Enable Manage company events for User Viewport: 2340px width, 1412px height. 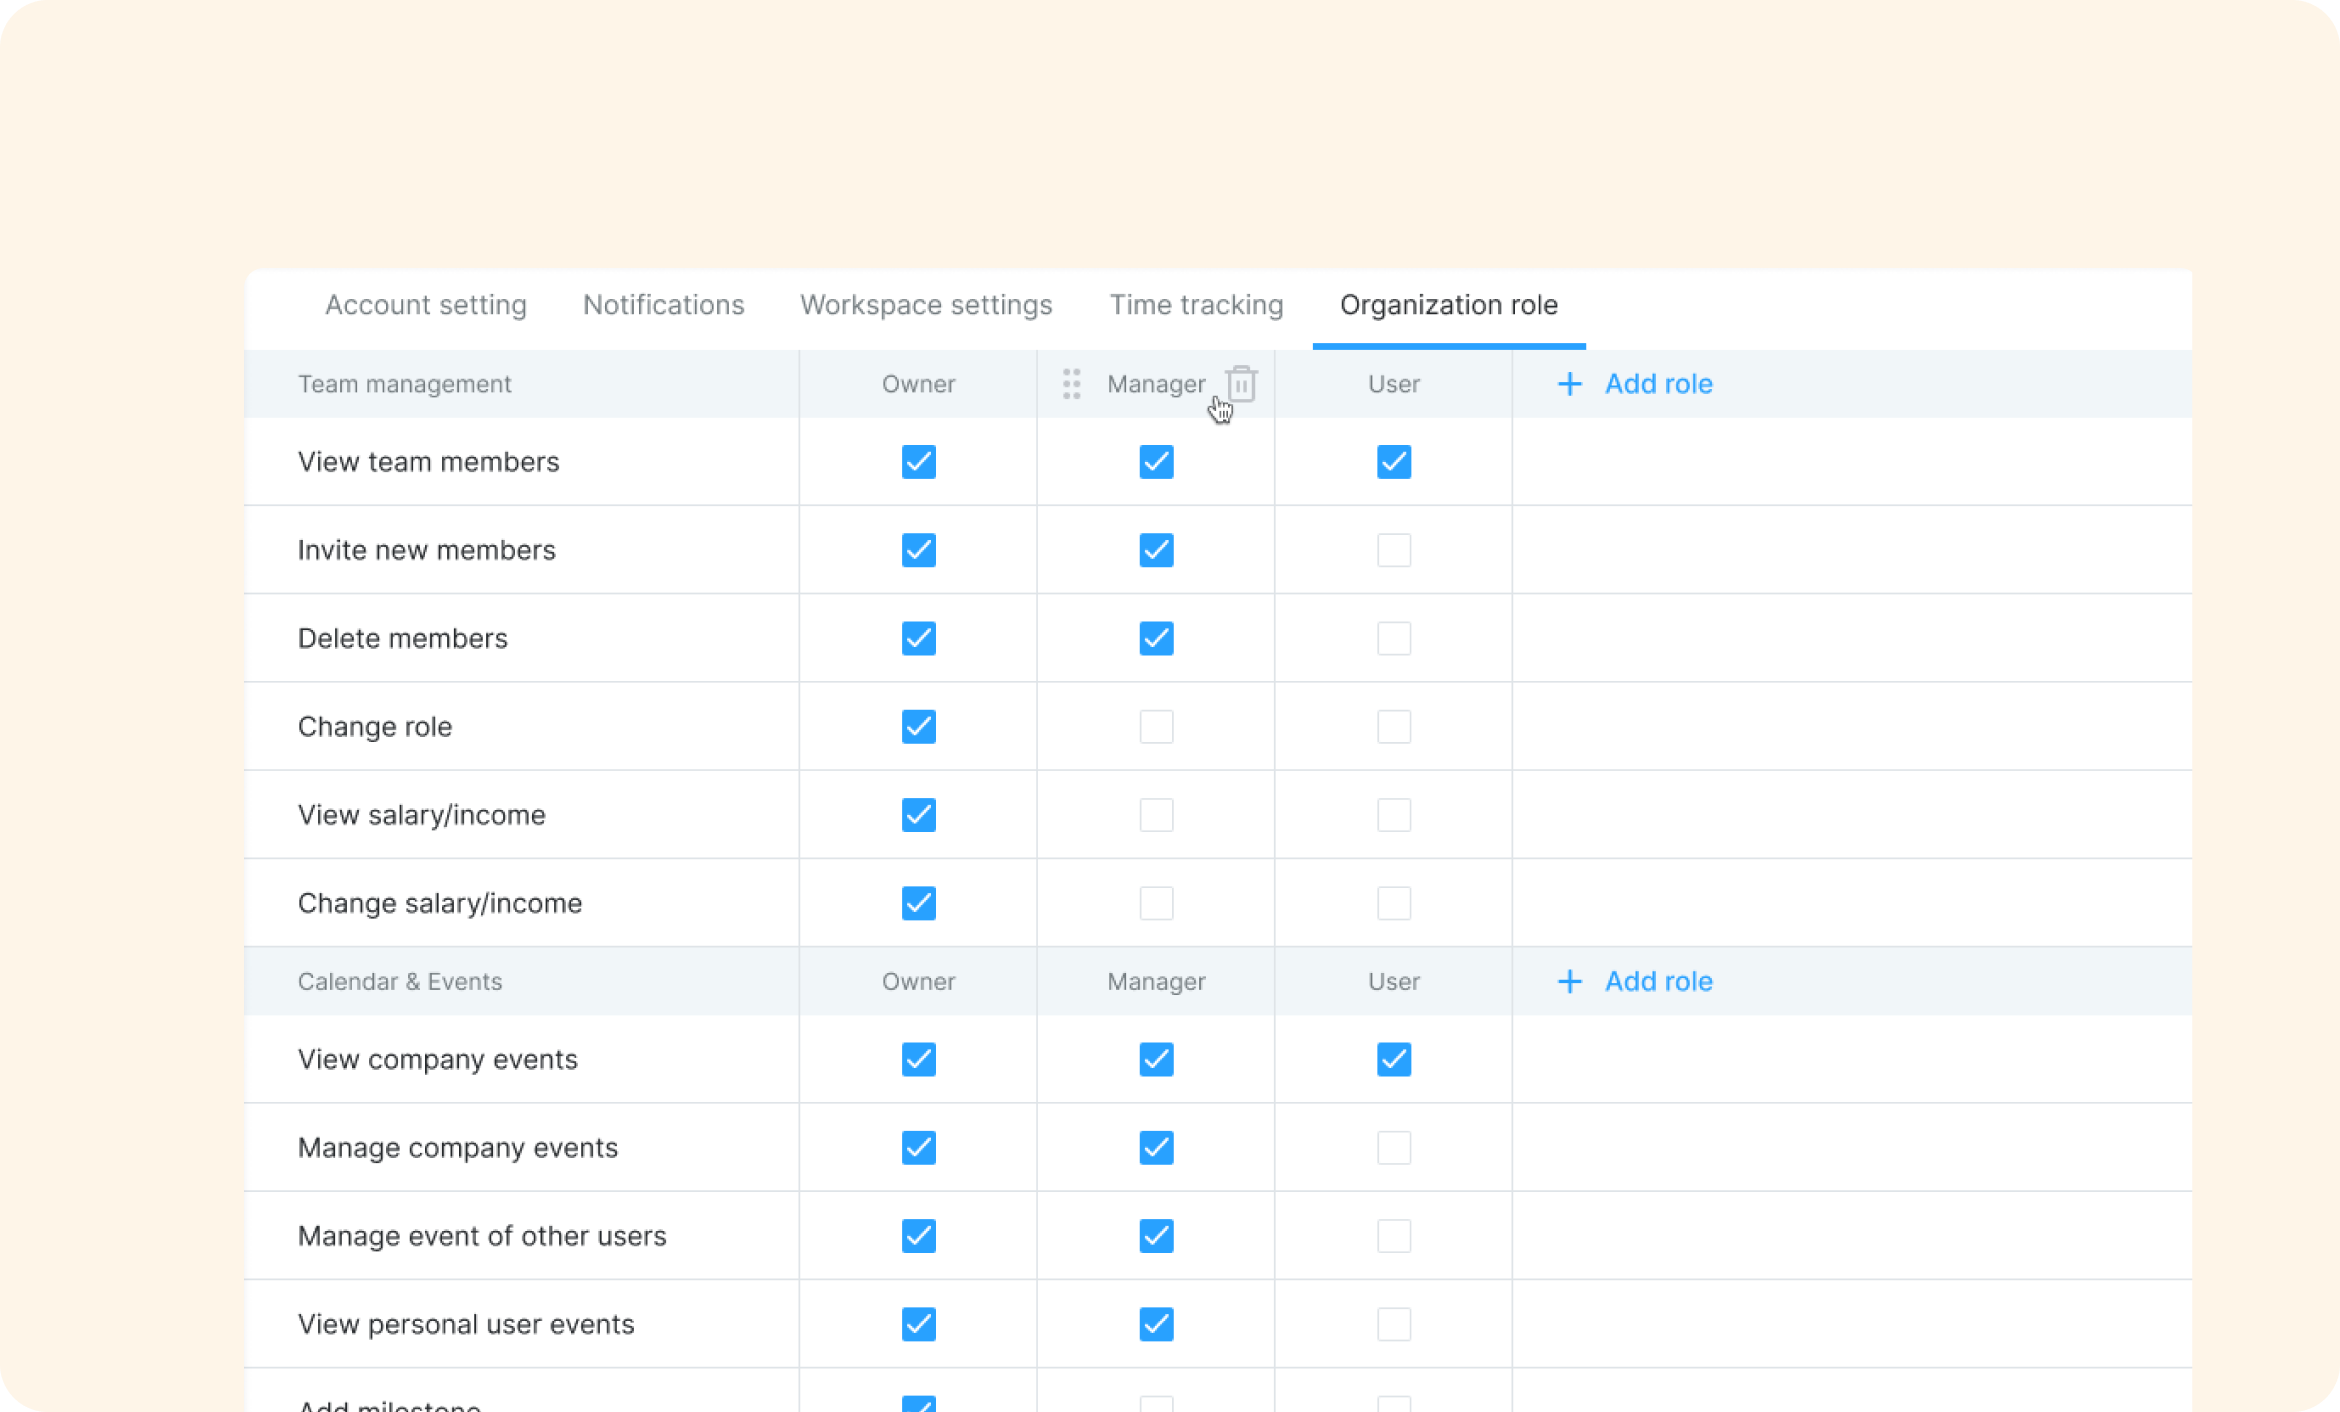tap(1393, 1147)
